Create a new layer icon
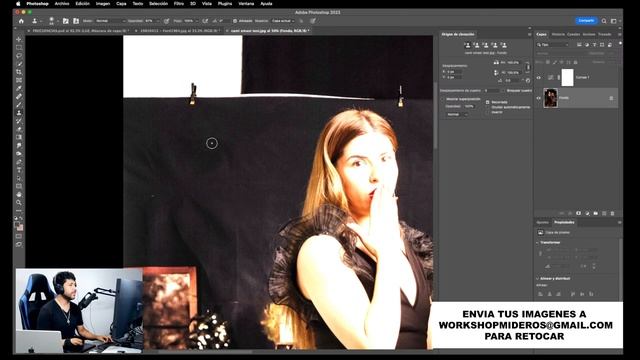 pyautogui.click(x=604, y=213)
